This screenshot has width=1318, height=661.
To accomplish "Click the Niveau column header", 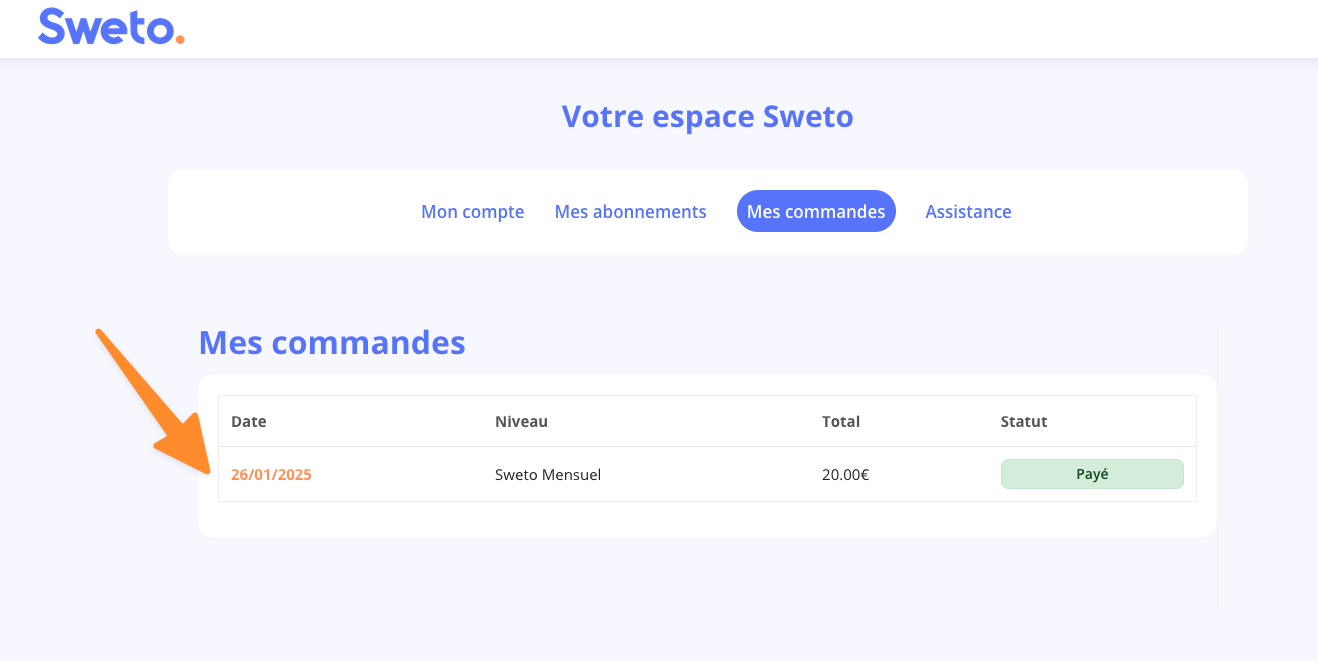I will tap(521, 422).
